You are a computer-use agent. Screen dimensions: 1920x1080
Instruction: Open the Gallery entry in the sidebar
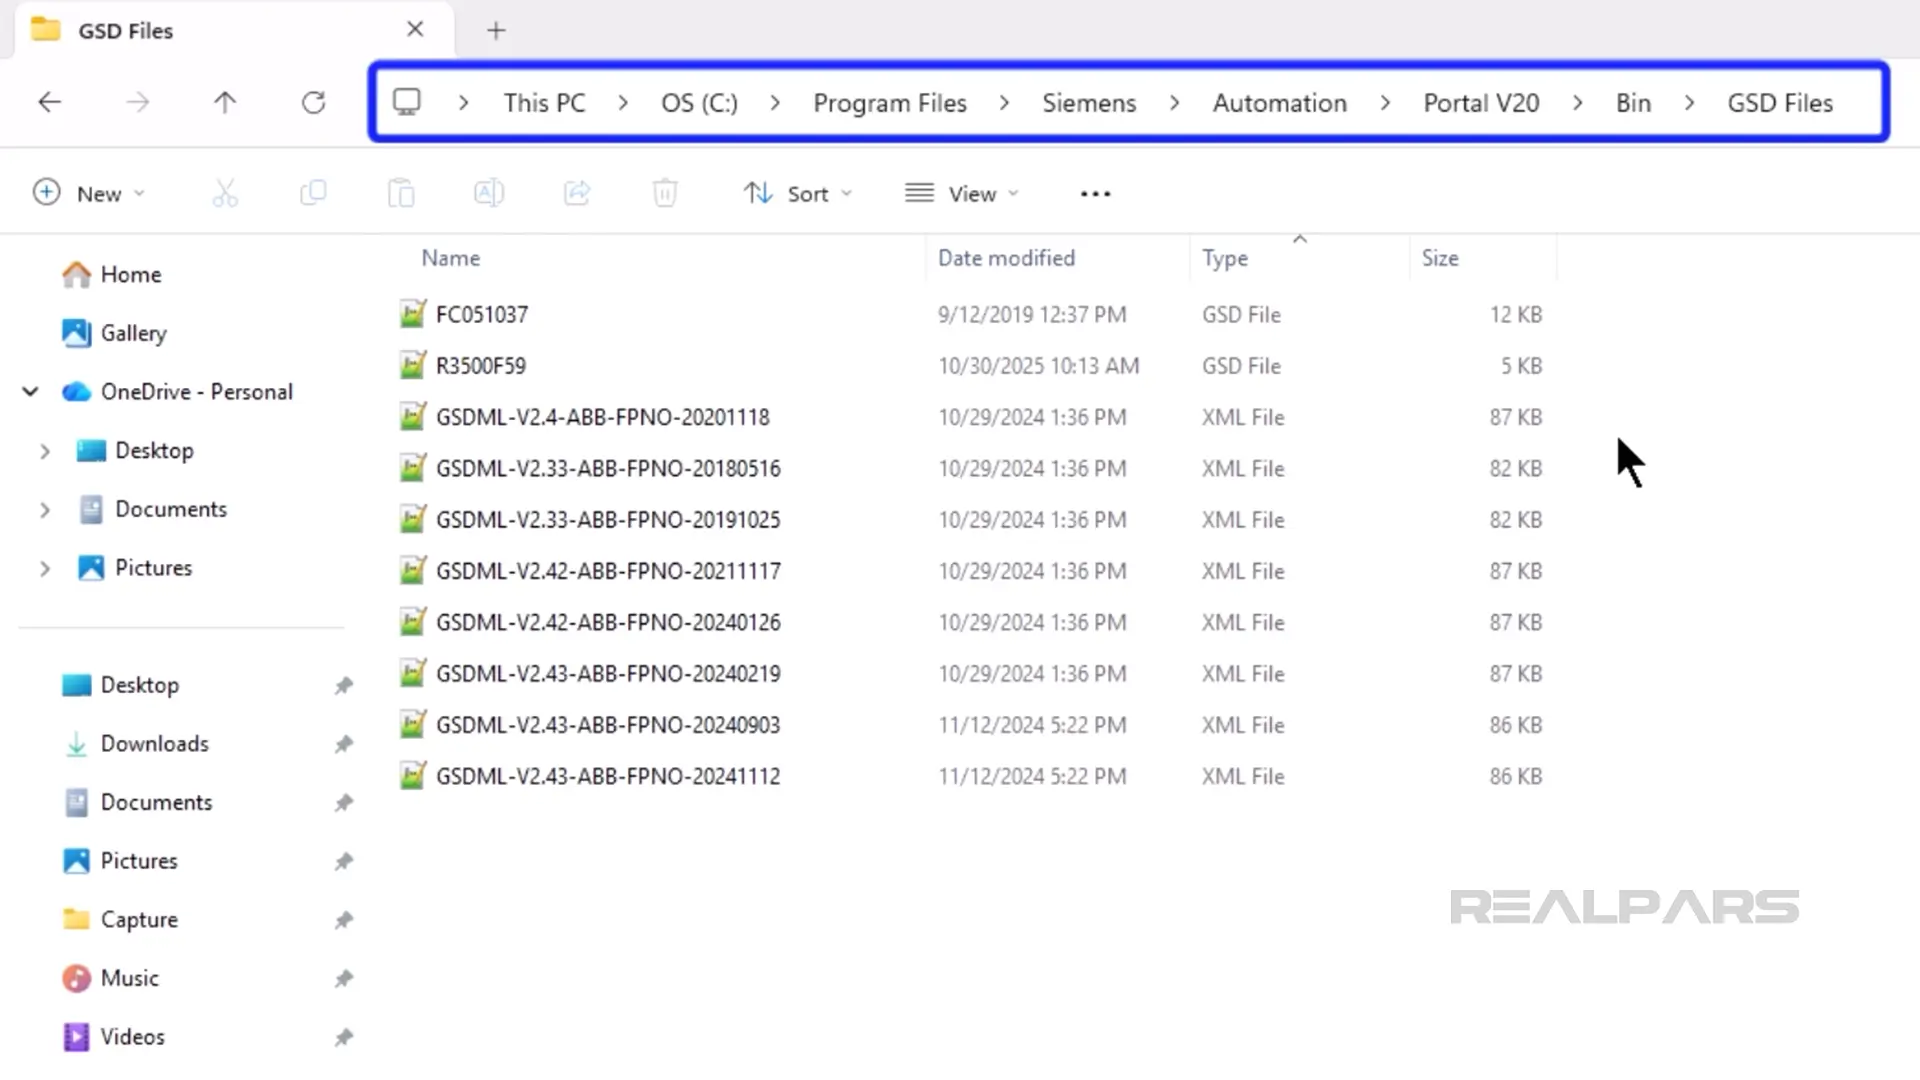[x=133, y=333]
